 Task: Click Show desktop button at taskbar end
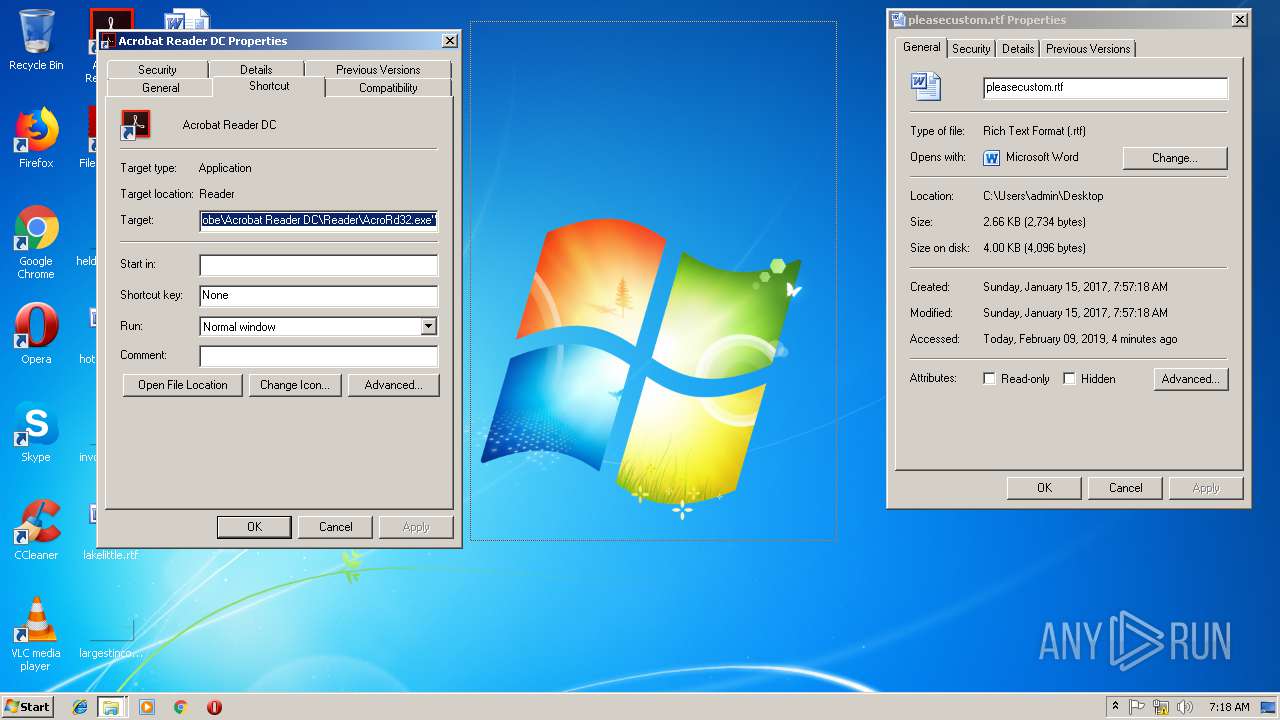pyautogui.click(x=1268, y=707)
